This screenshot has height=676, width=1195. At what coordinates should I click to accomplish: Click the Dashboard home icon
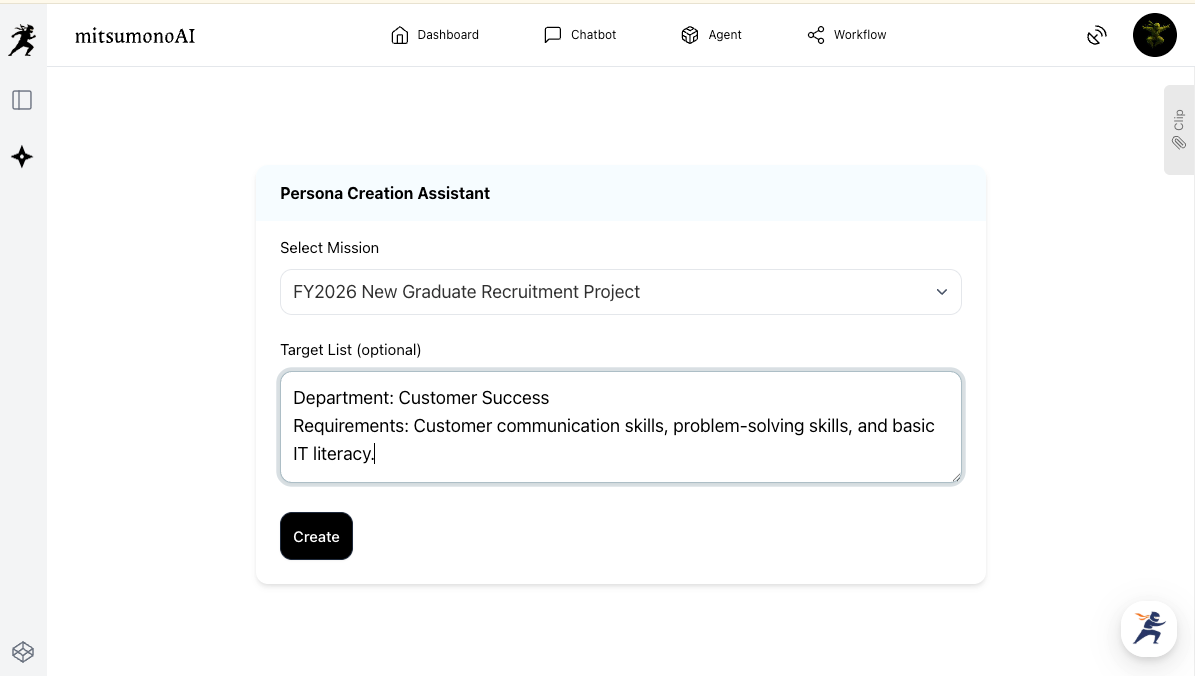400,35
